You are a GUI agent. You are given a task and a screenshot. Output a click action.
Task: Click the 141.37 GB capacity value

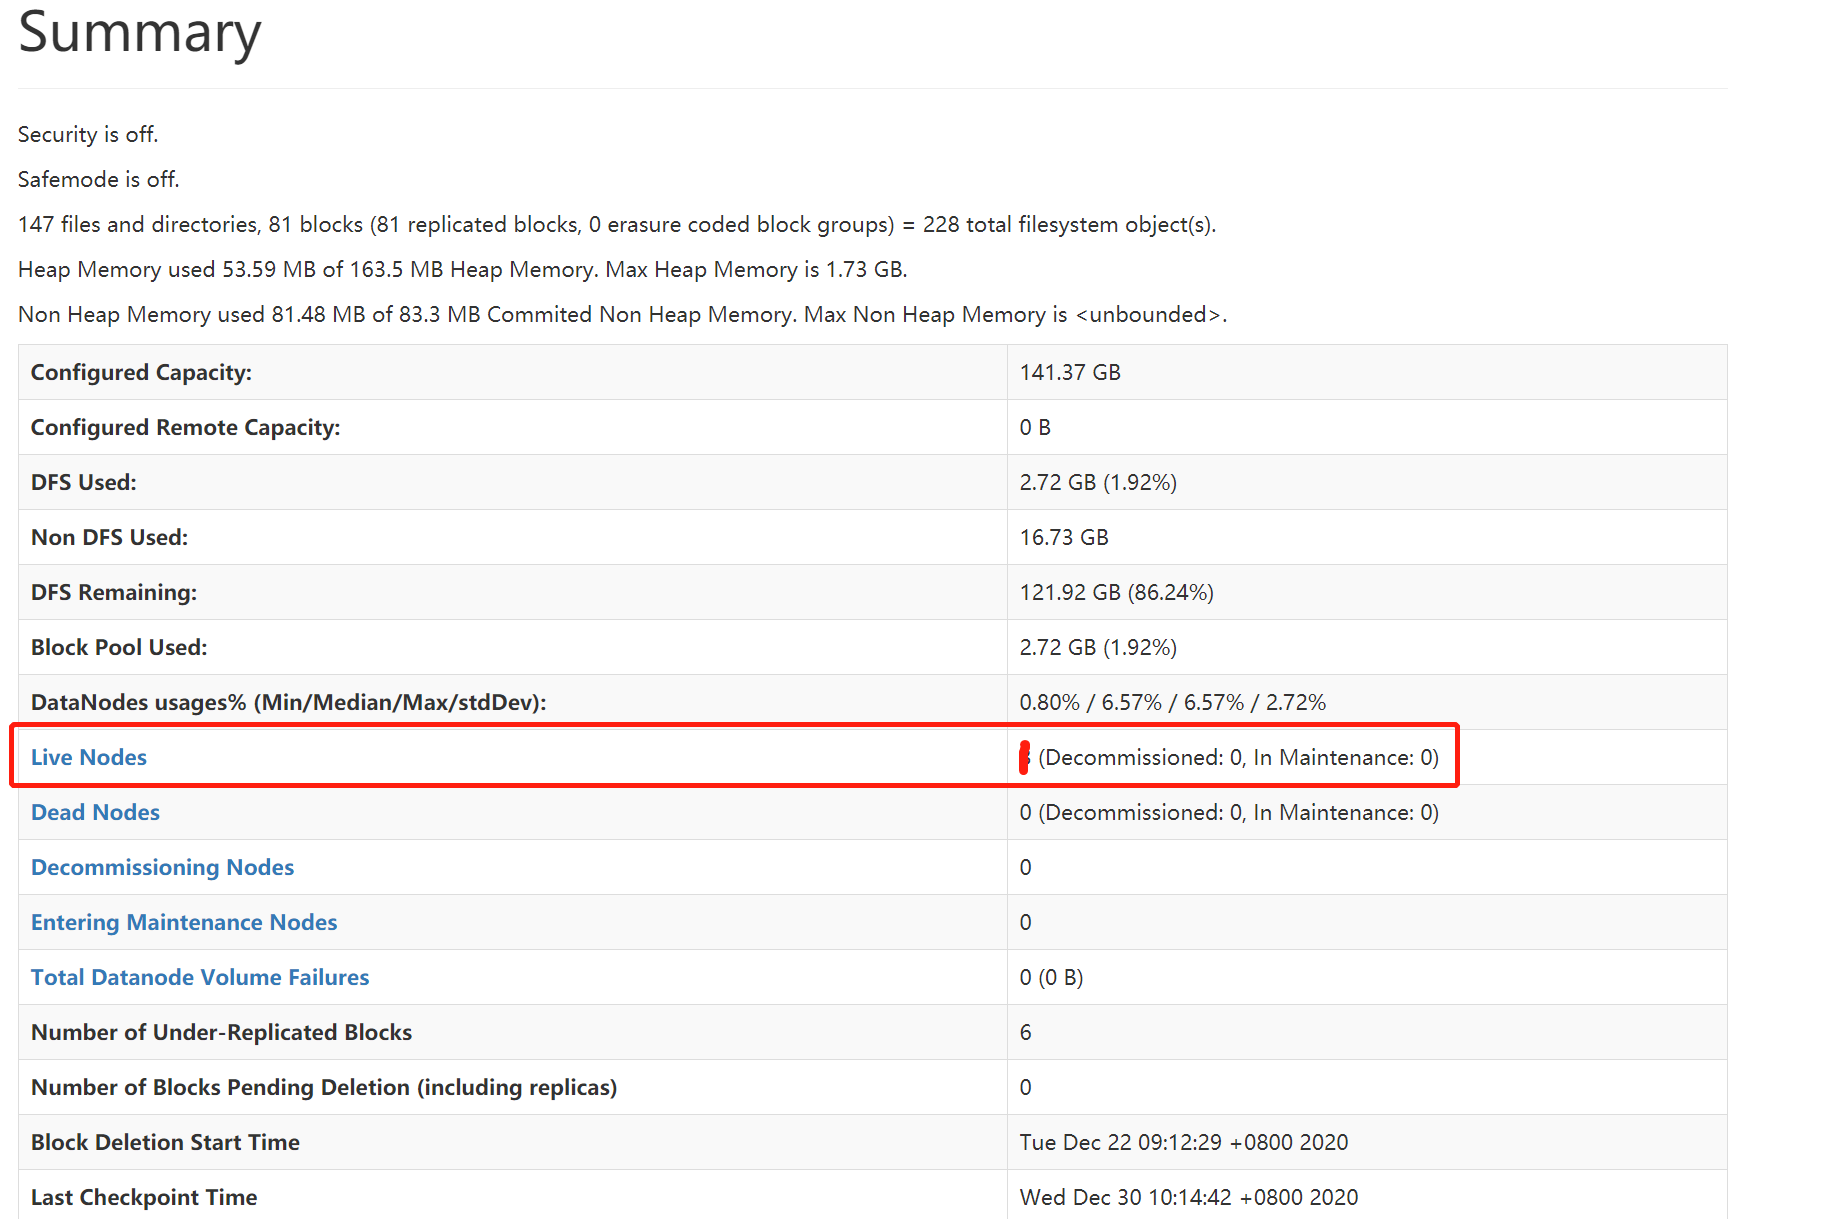1070,372
